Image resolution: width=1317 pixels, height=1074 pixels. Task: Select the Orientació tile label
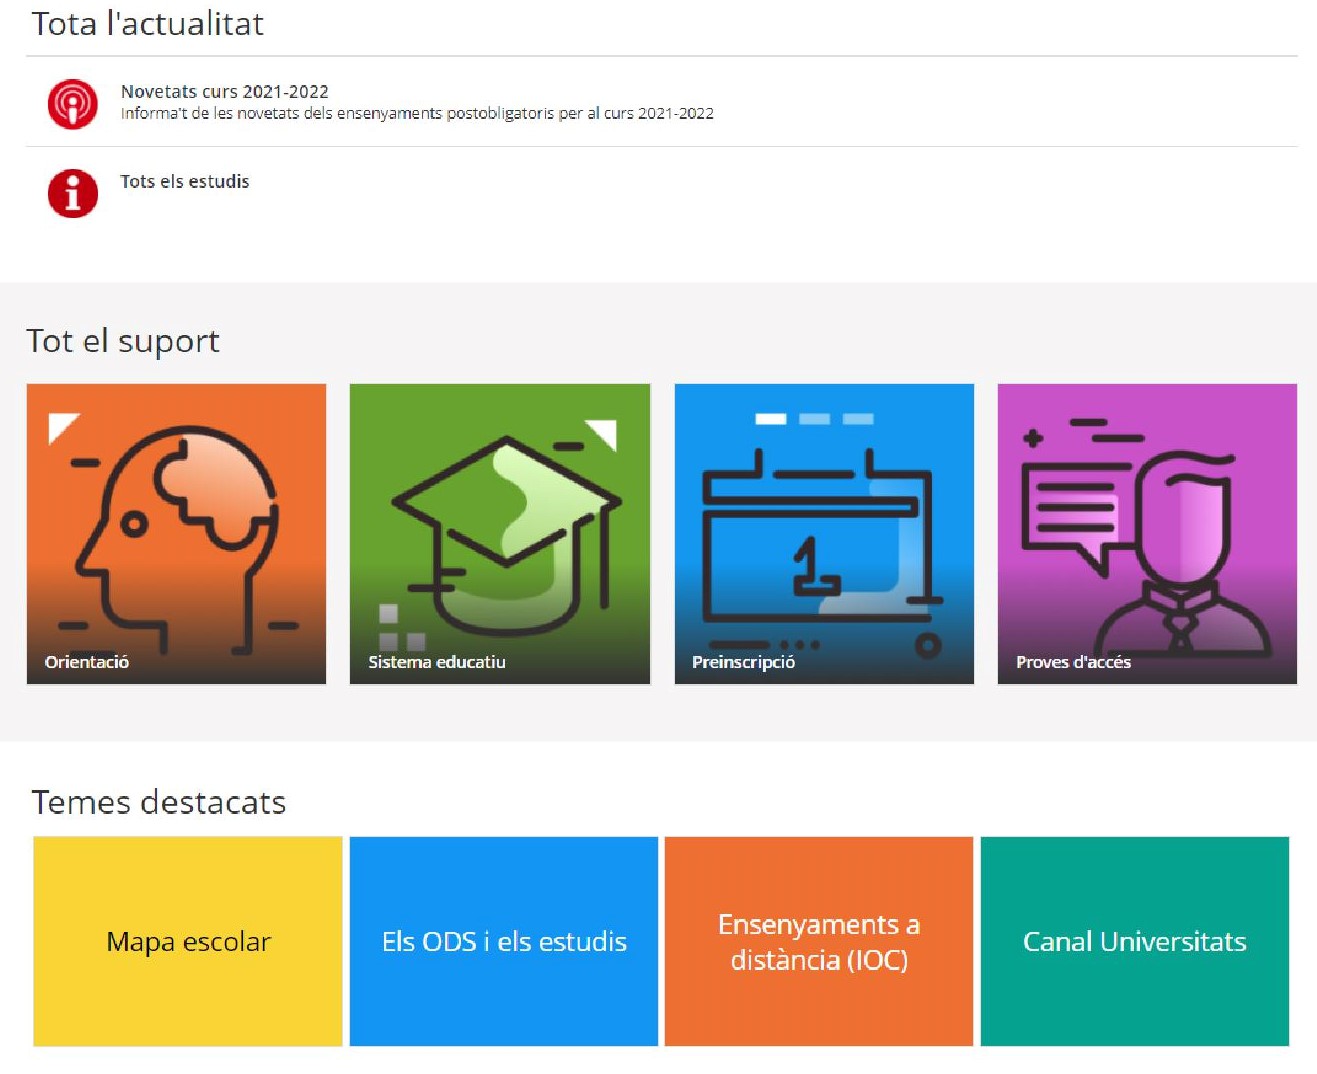tap(87, 662)
